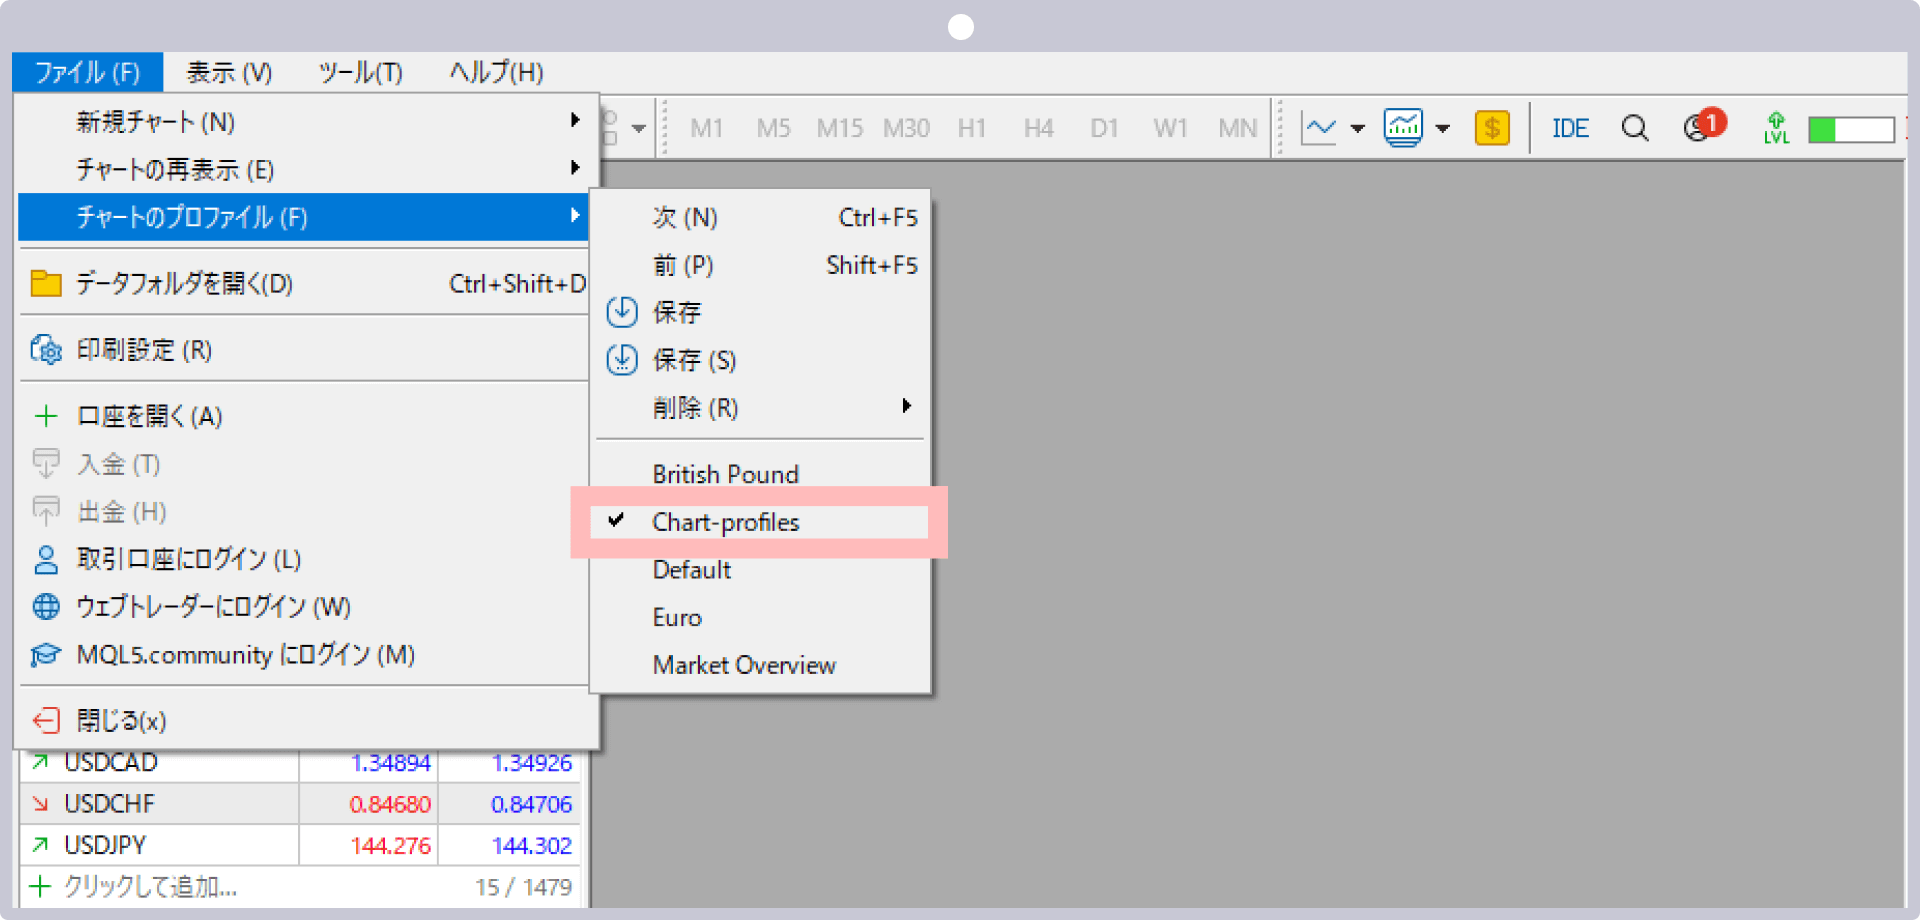Open dropdown arrow left of M1
The height and width of the screenshot is (920, 1920).
point(638,129)
